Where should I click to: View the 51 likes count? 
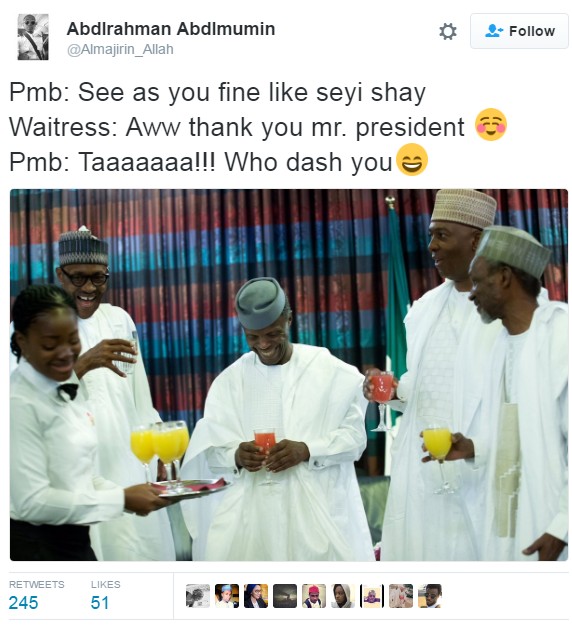pyautogui.click(x=100, y=603)
